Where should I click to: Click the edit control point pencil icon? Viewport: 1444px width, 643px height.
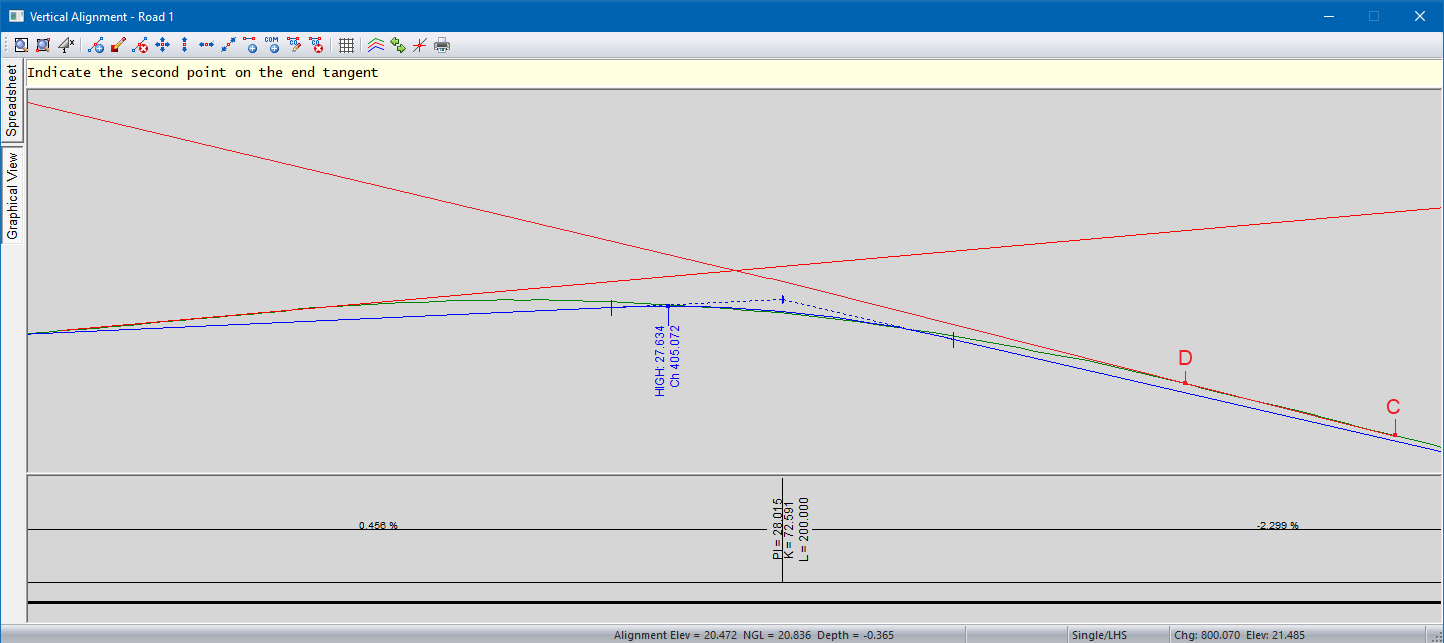click(294, 45)
